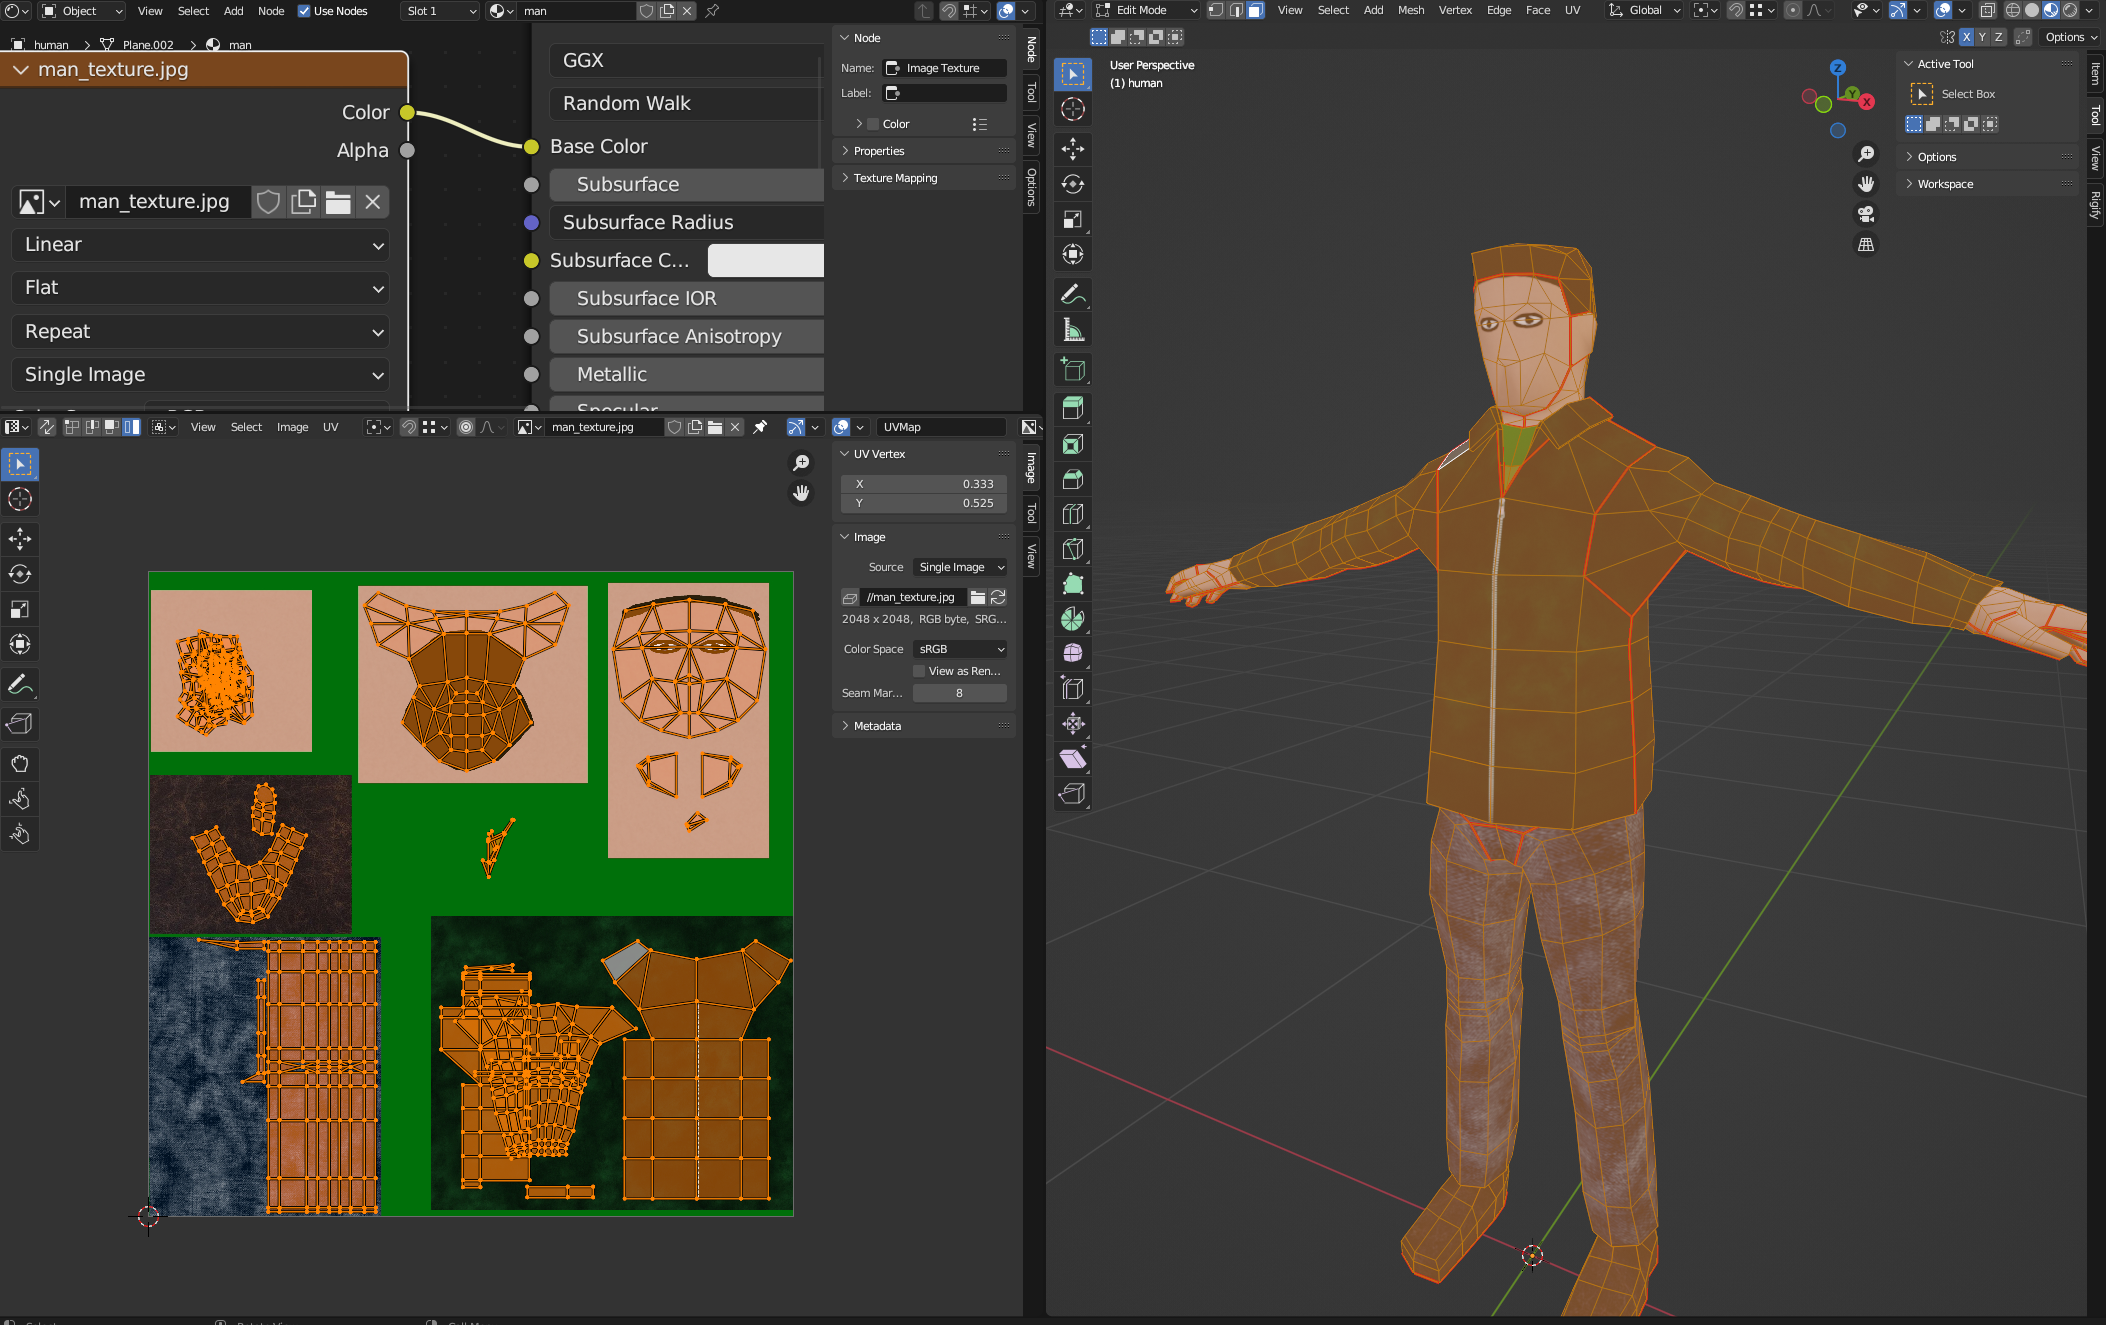Click the UV Vertex X value field

coord(923,484)
